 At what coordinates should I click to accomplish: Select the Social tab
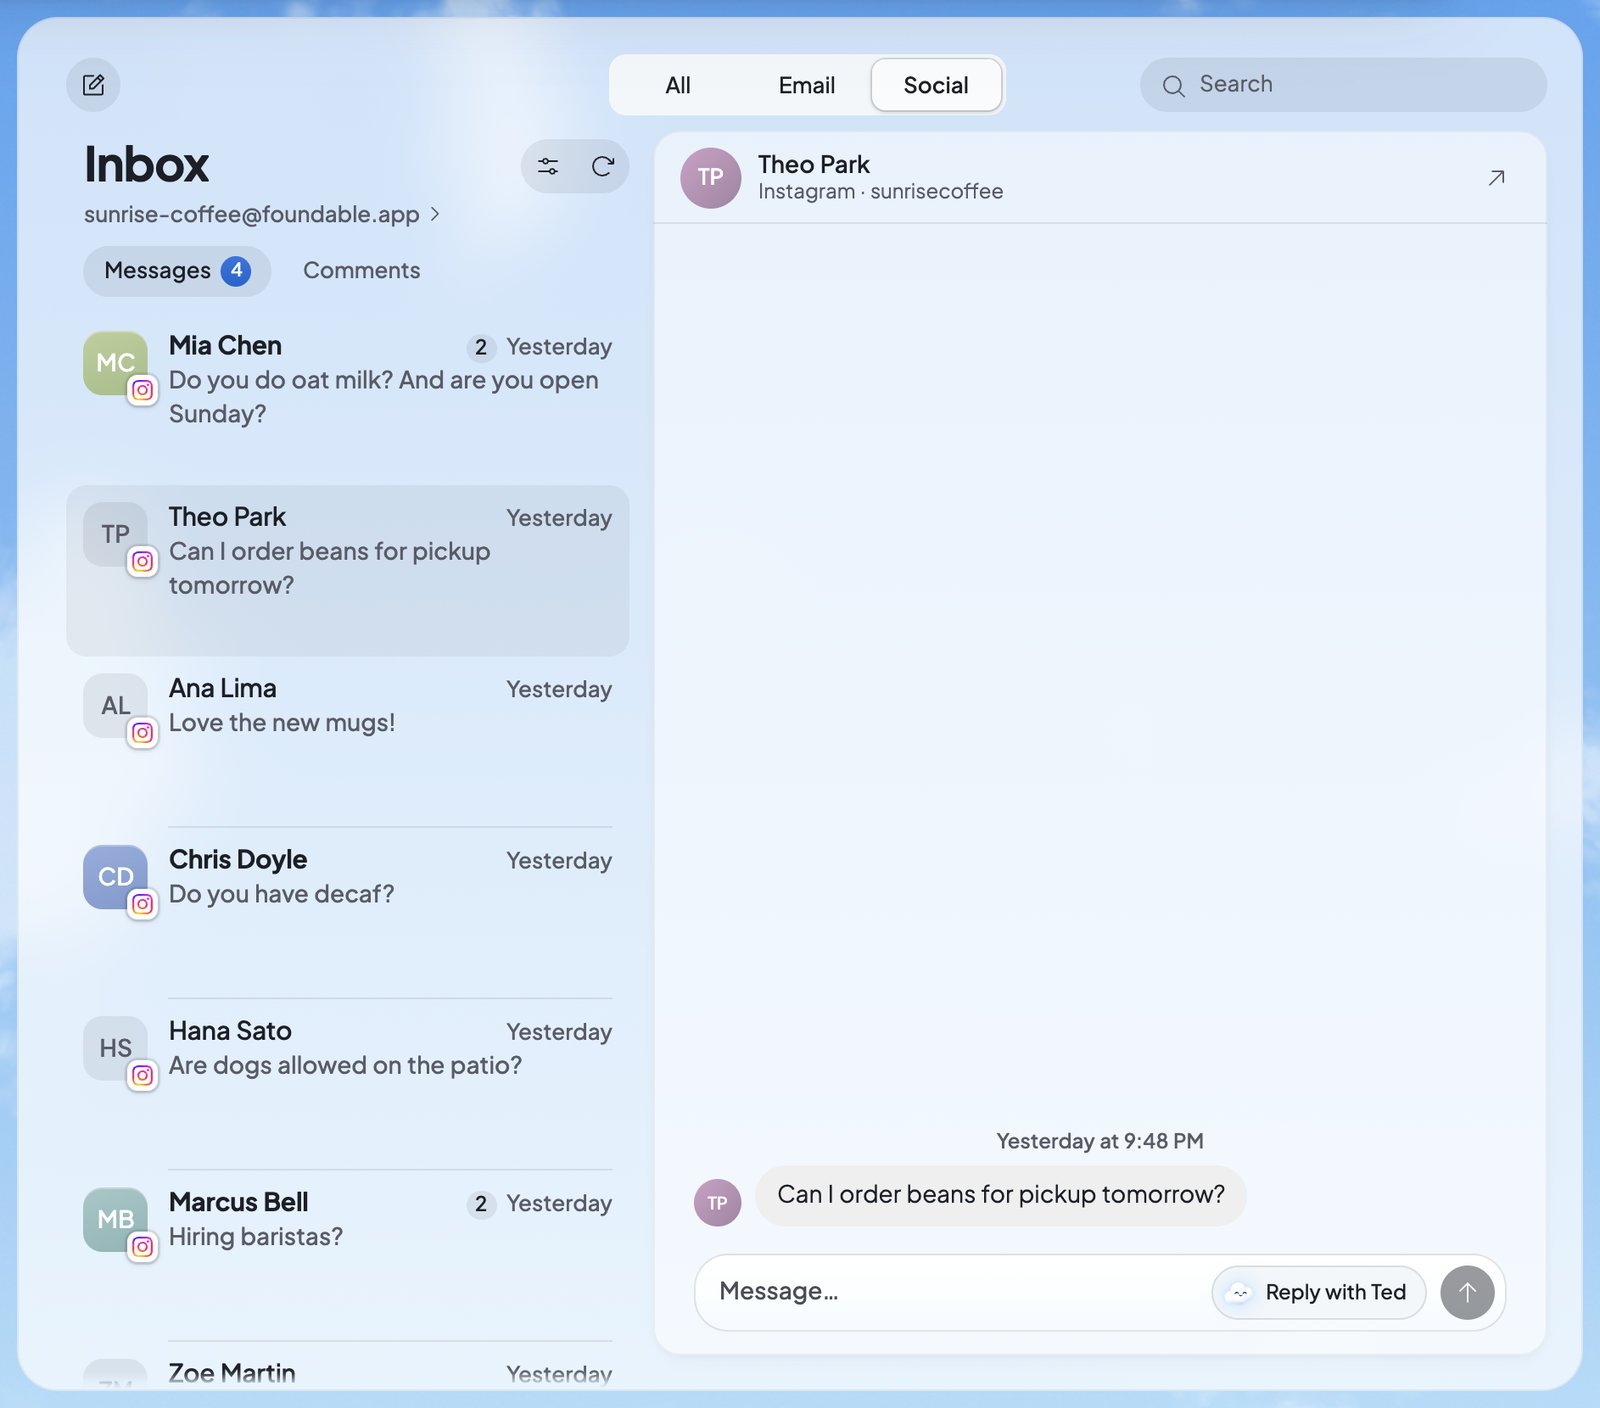tap(936, 85)
